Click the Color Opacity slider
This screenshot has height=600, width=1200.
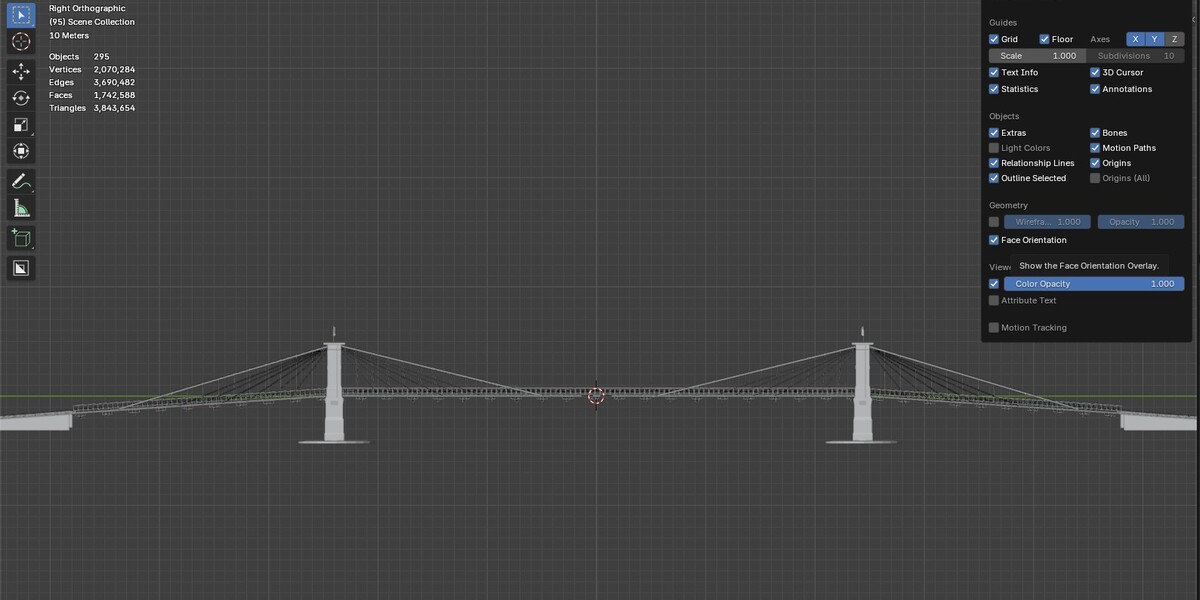[1094, 284]
